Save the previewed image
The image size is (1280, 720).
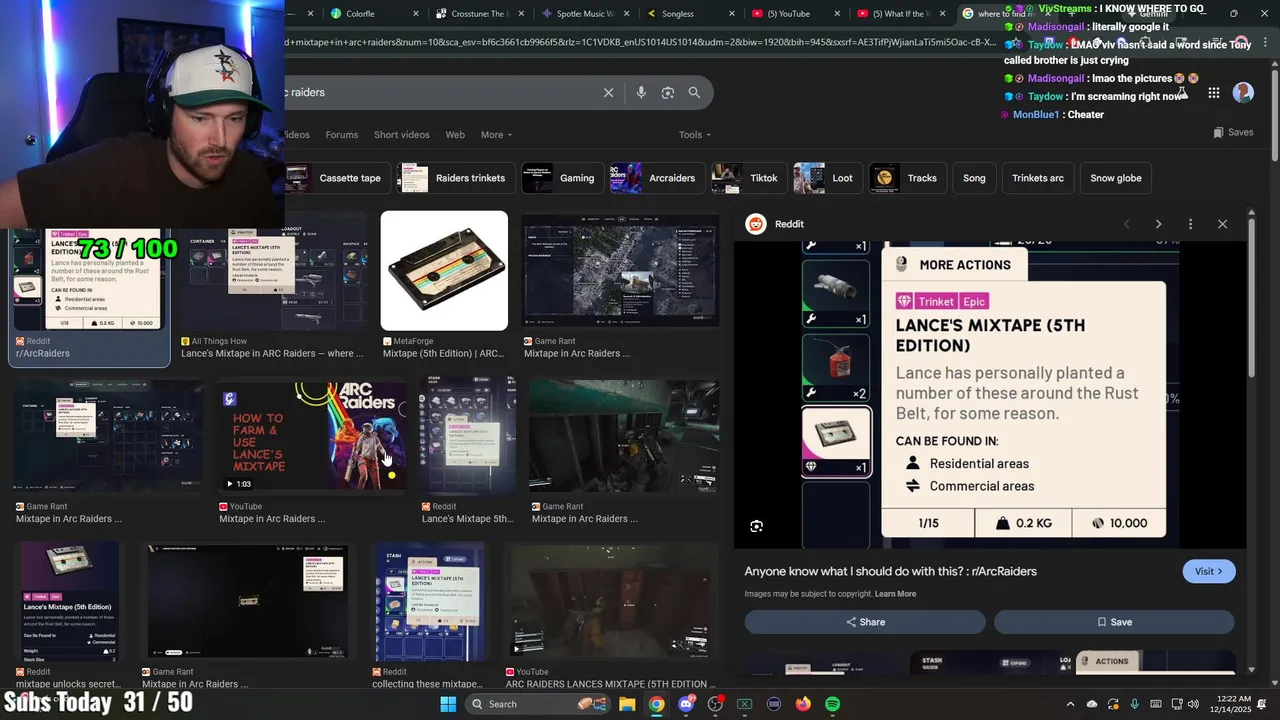click(x=1114, y=622)
